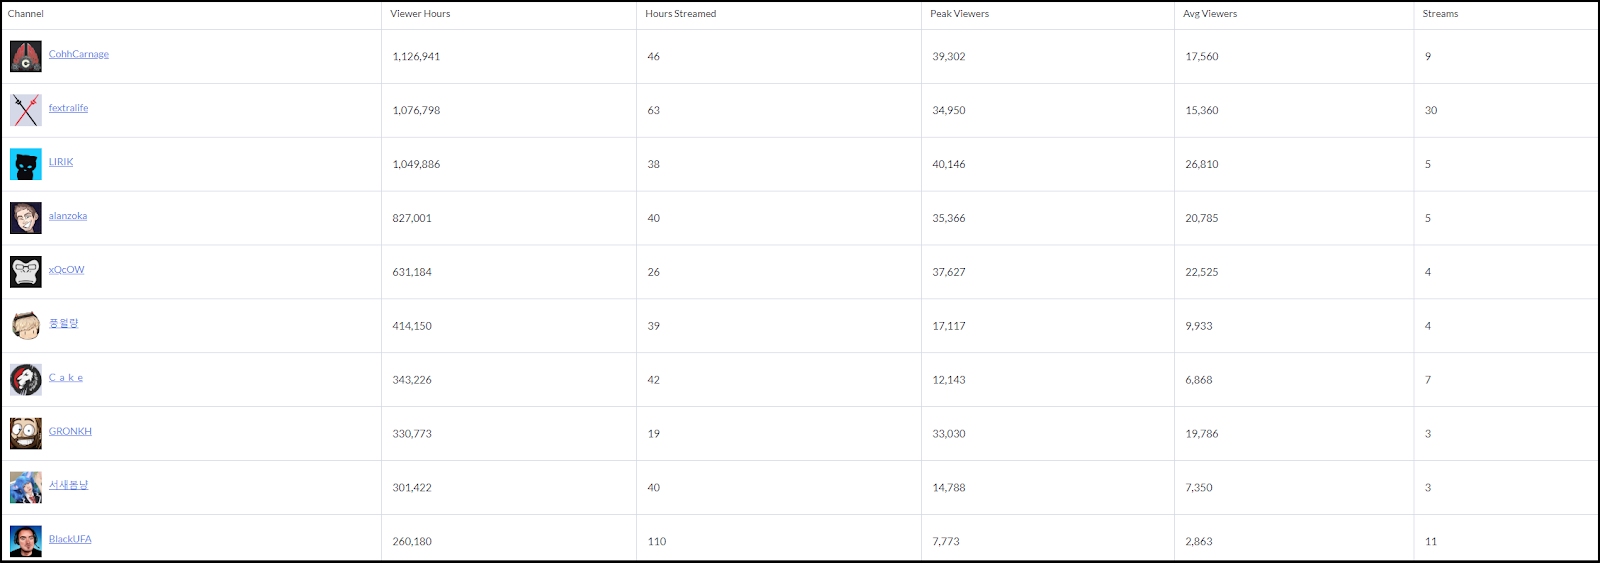Sort by Streams column header
The image size is (1600, 563).
click(1441, 14)
